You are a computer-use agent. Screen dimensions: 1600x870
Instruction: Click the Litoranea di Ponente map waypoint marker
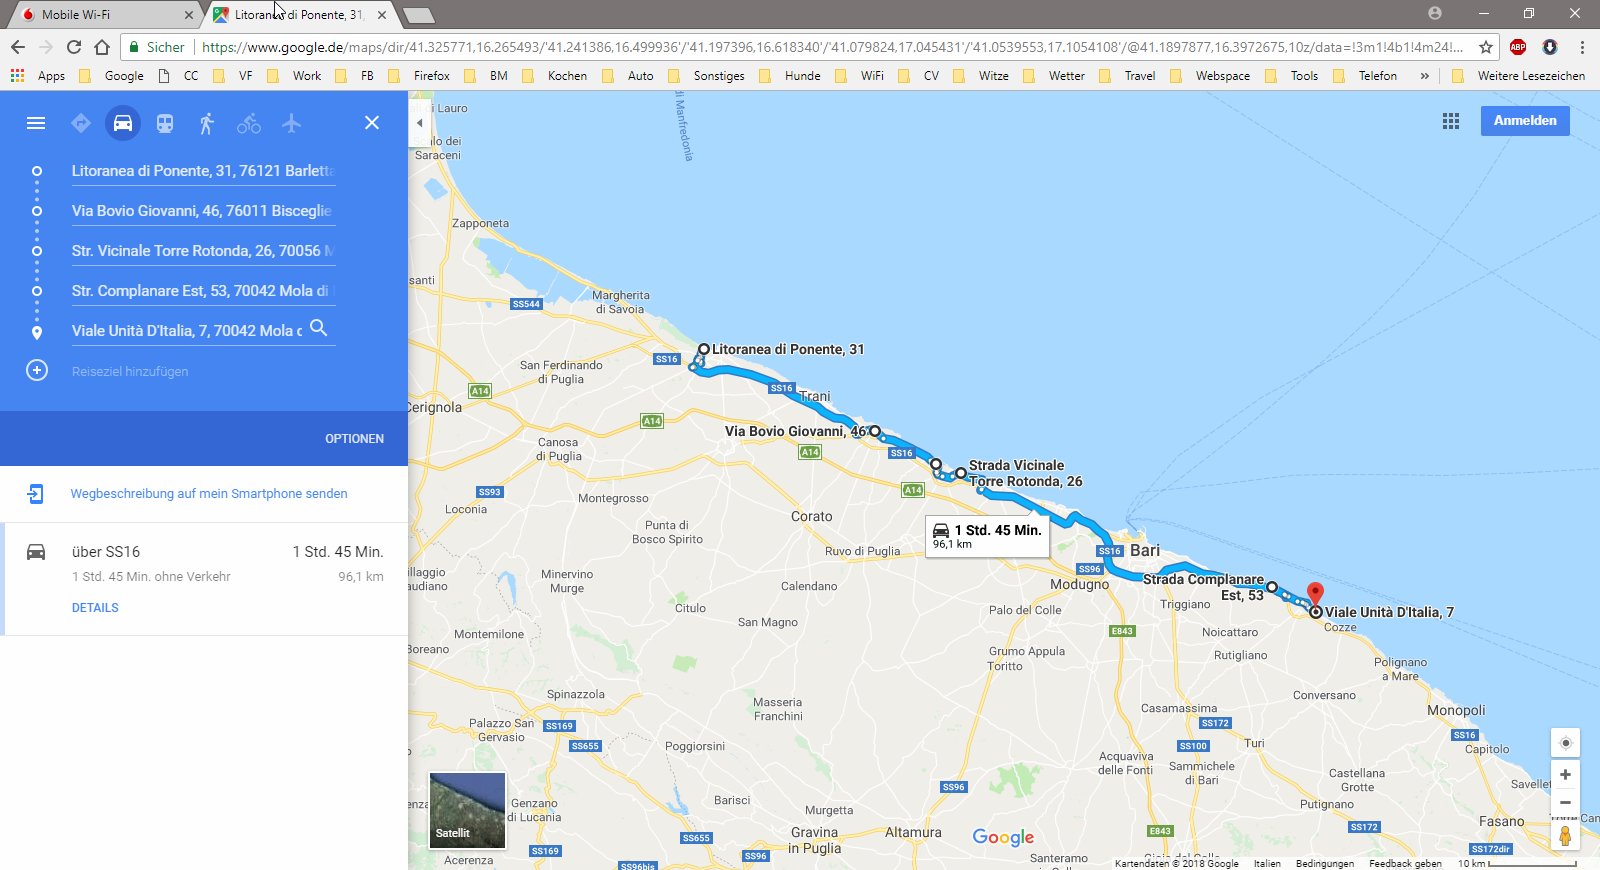point(704,350)
